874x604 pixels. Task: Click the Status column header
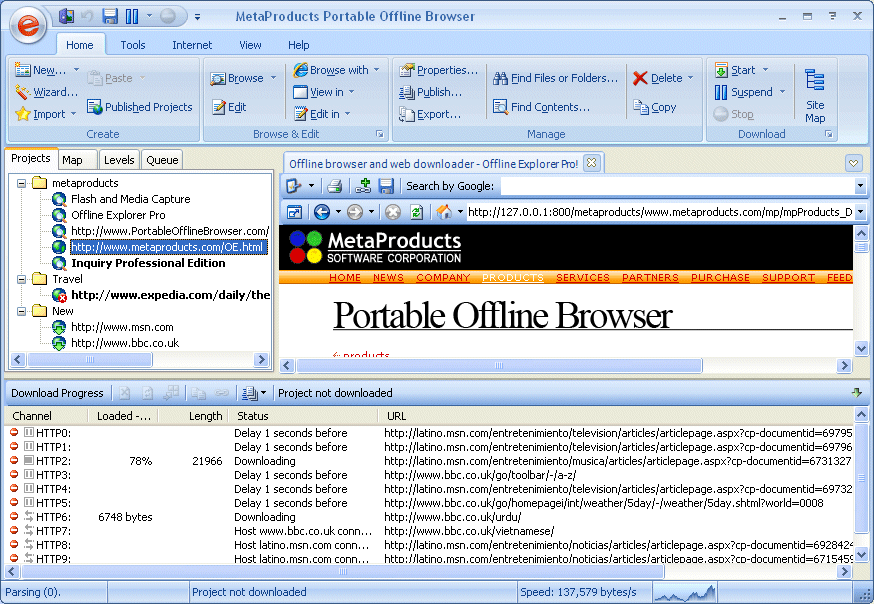tap(304, 416)
